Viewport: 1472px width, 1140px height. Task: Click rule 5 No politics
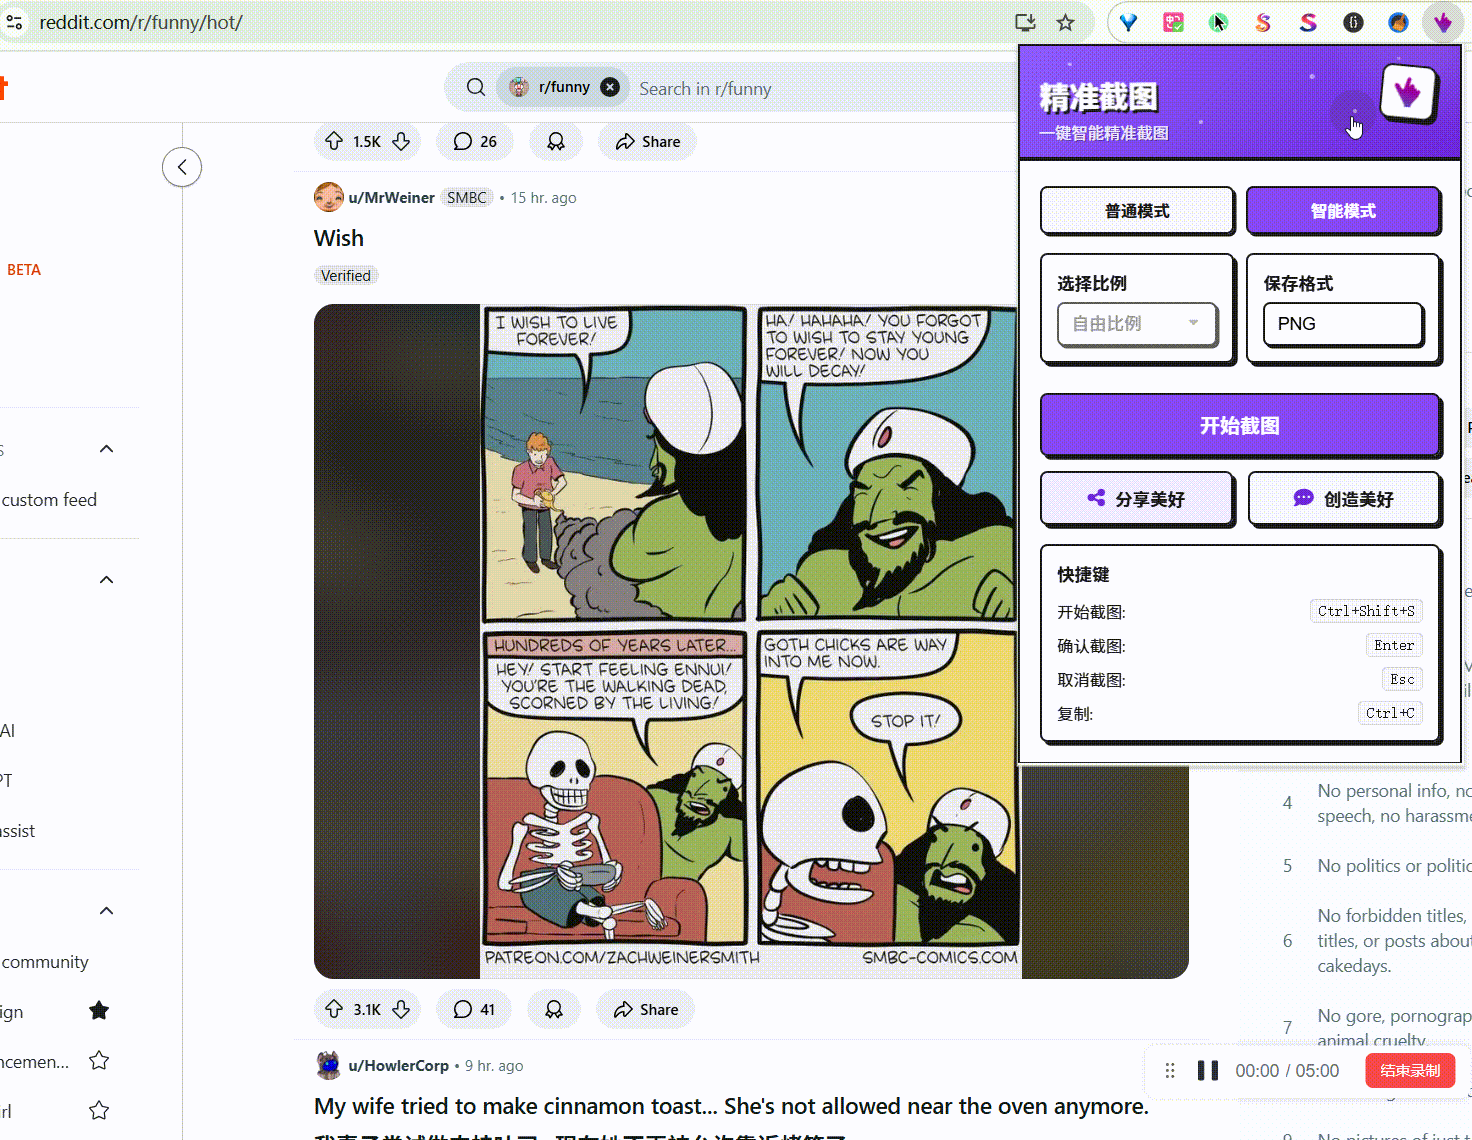(1377, 866)
